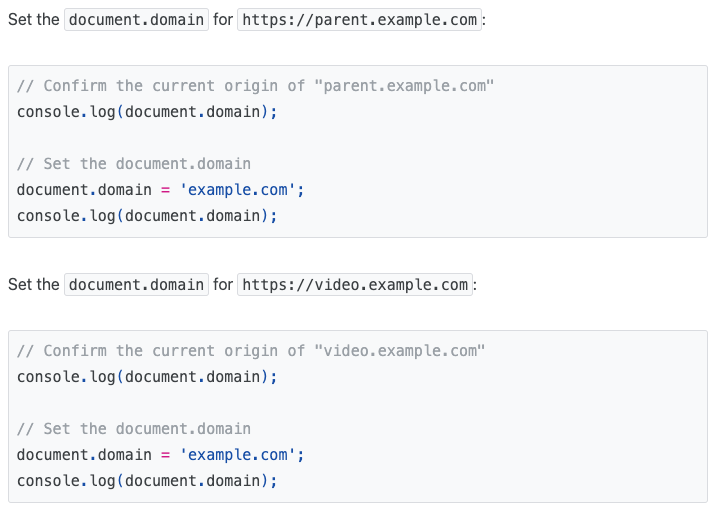
Task: Click first console.log line in the video code block
Action: (x=146, y=377)
